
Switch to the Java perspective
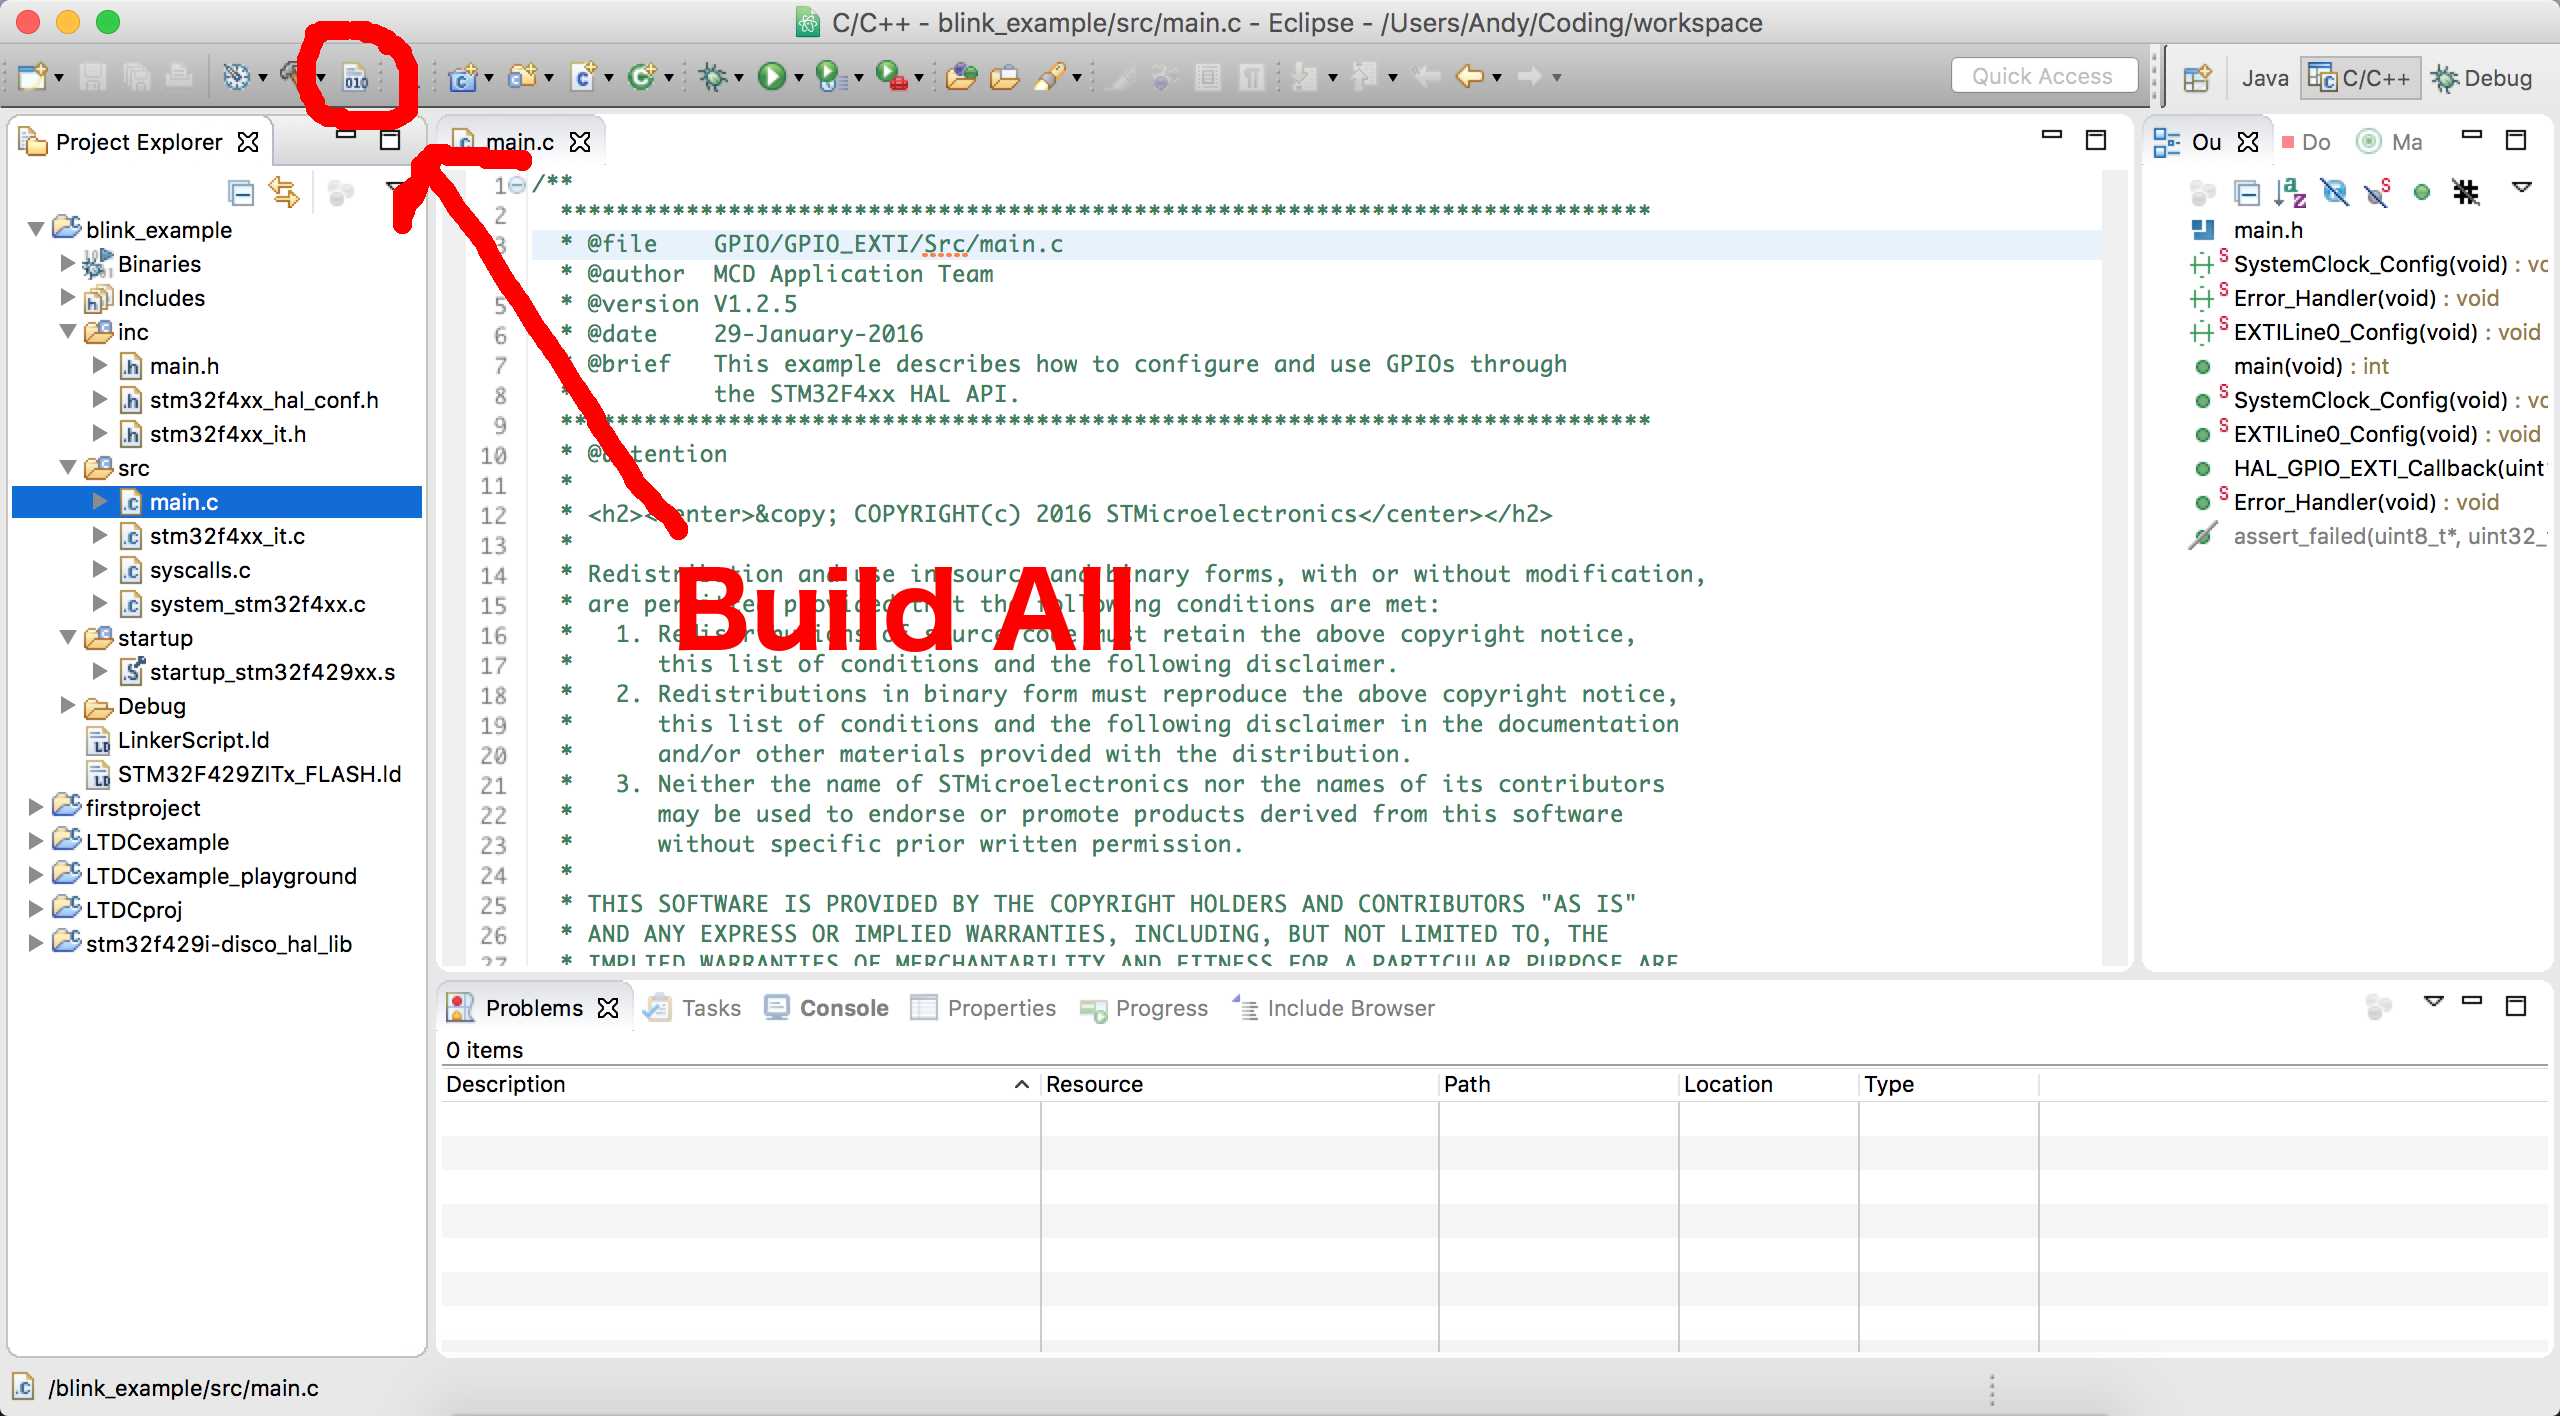[2265, 78]
